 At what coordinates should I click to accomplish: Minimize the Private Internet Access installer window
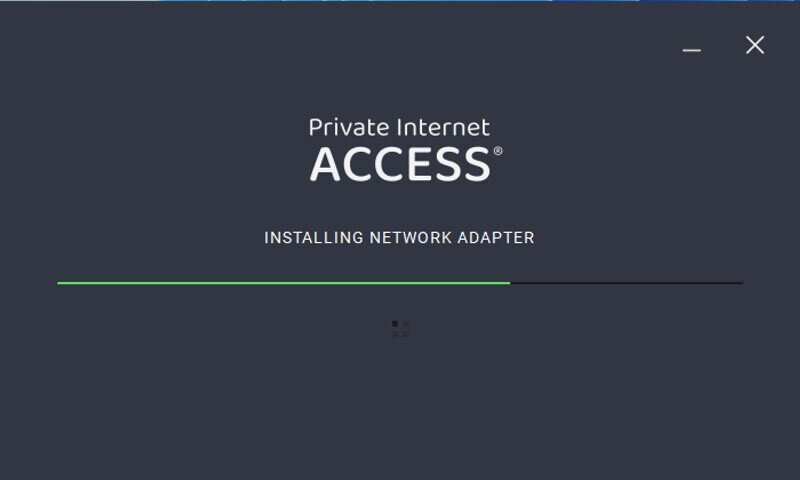pos(691,50)
